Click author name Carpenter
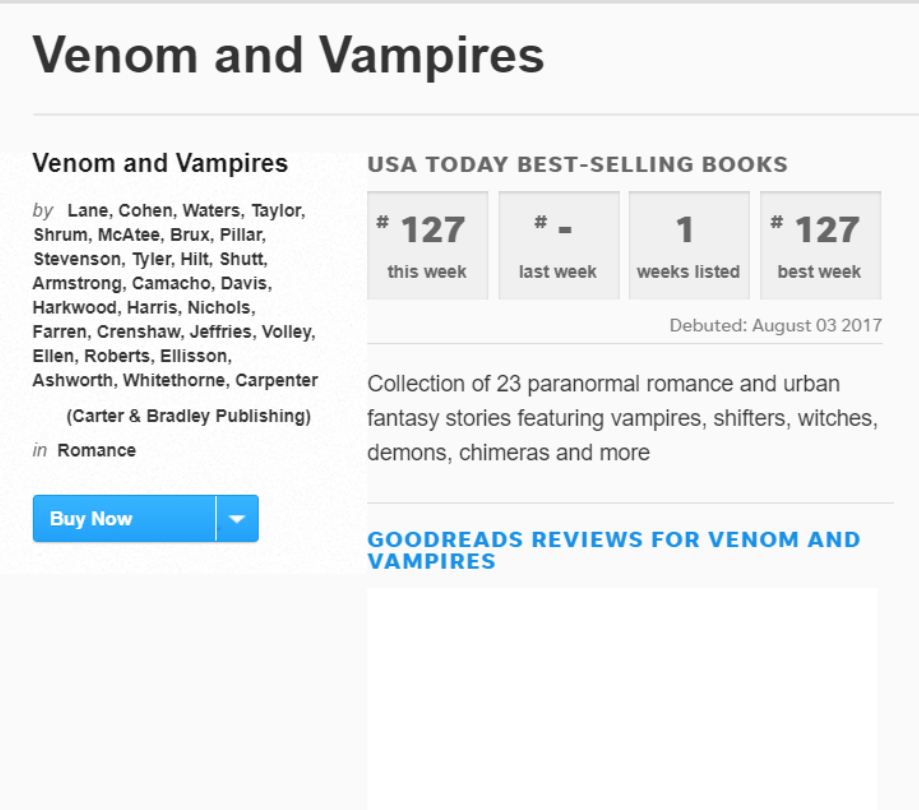The width and height of the screenshot is (919, 810). [x=277, y=380]
